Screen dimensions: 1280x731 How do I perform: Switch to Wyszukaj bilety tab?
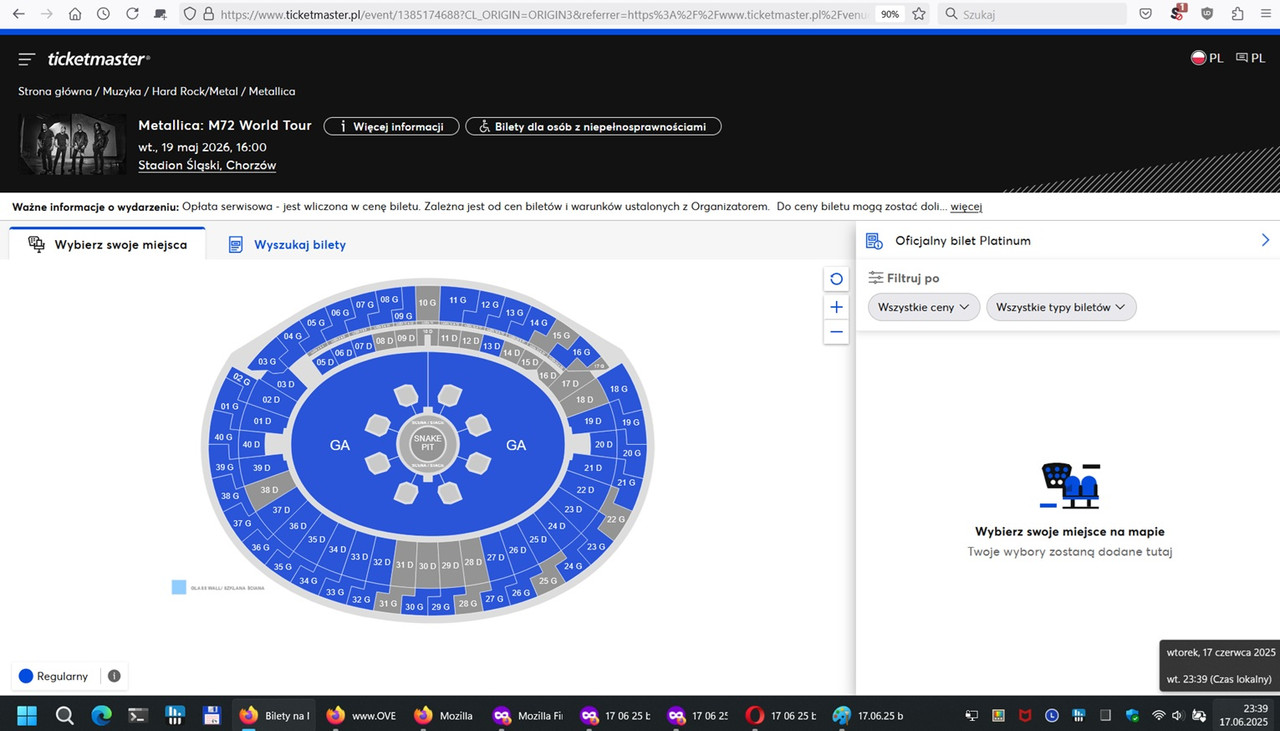point(287,244)
